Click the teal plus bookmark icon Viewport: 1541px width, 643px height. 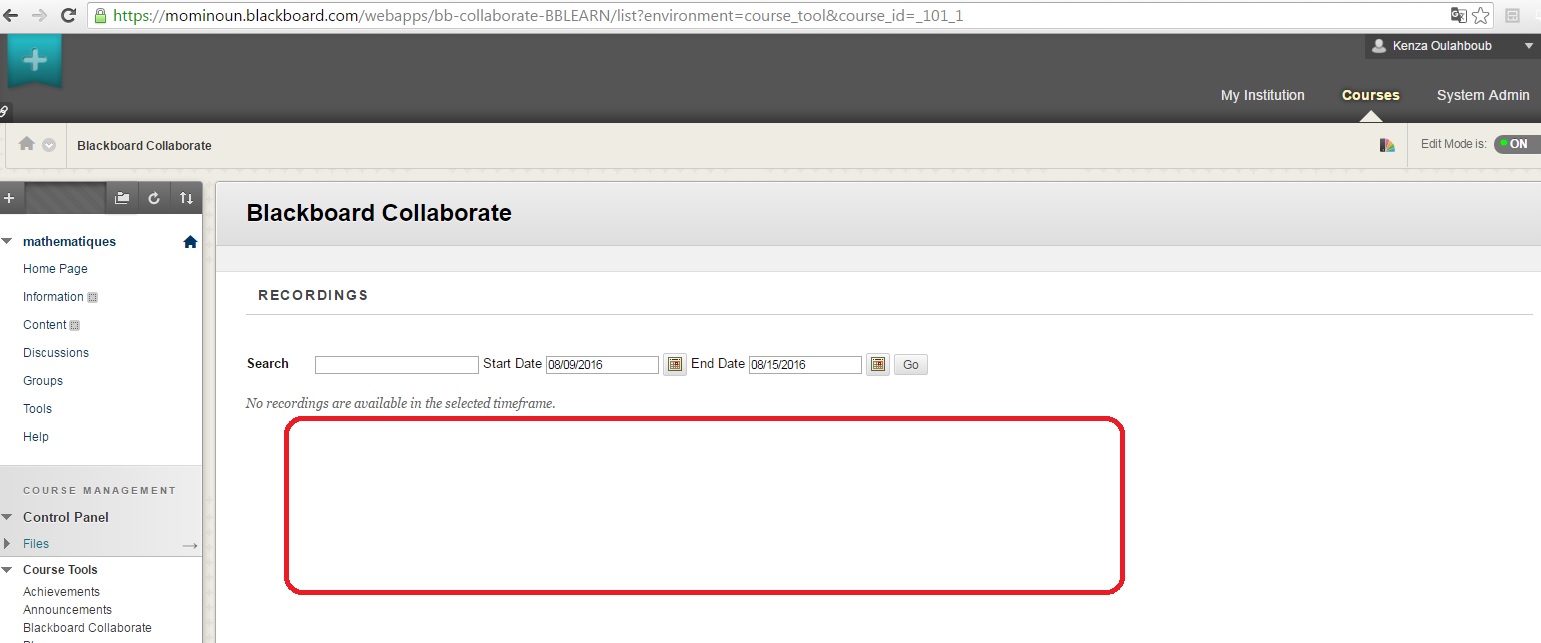coord(35,61)
